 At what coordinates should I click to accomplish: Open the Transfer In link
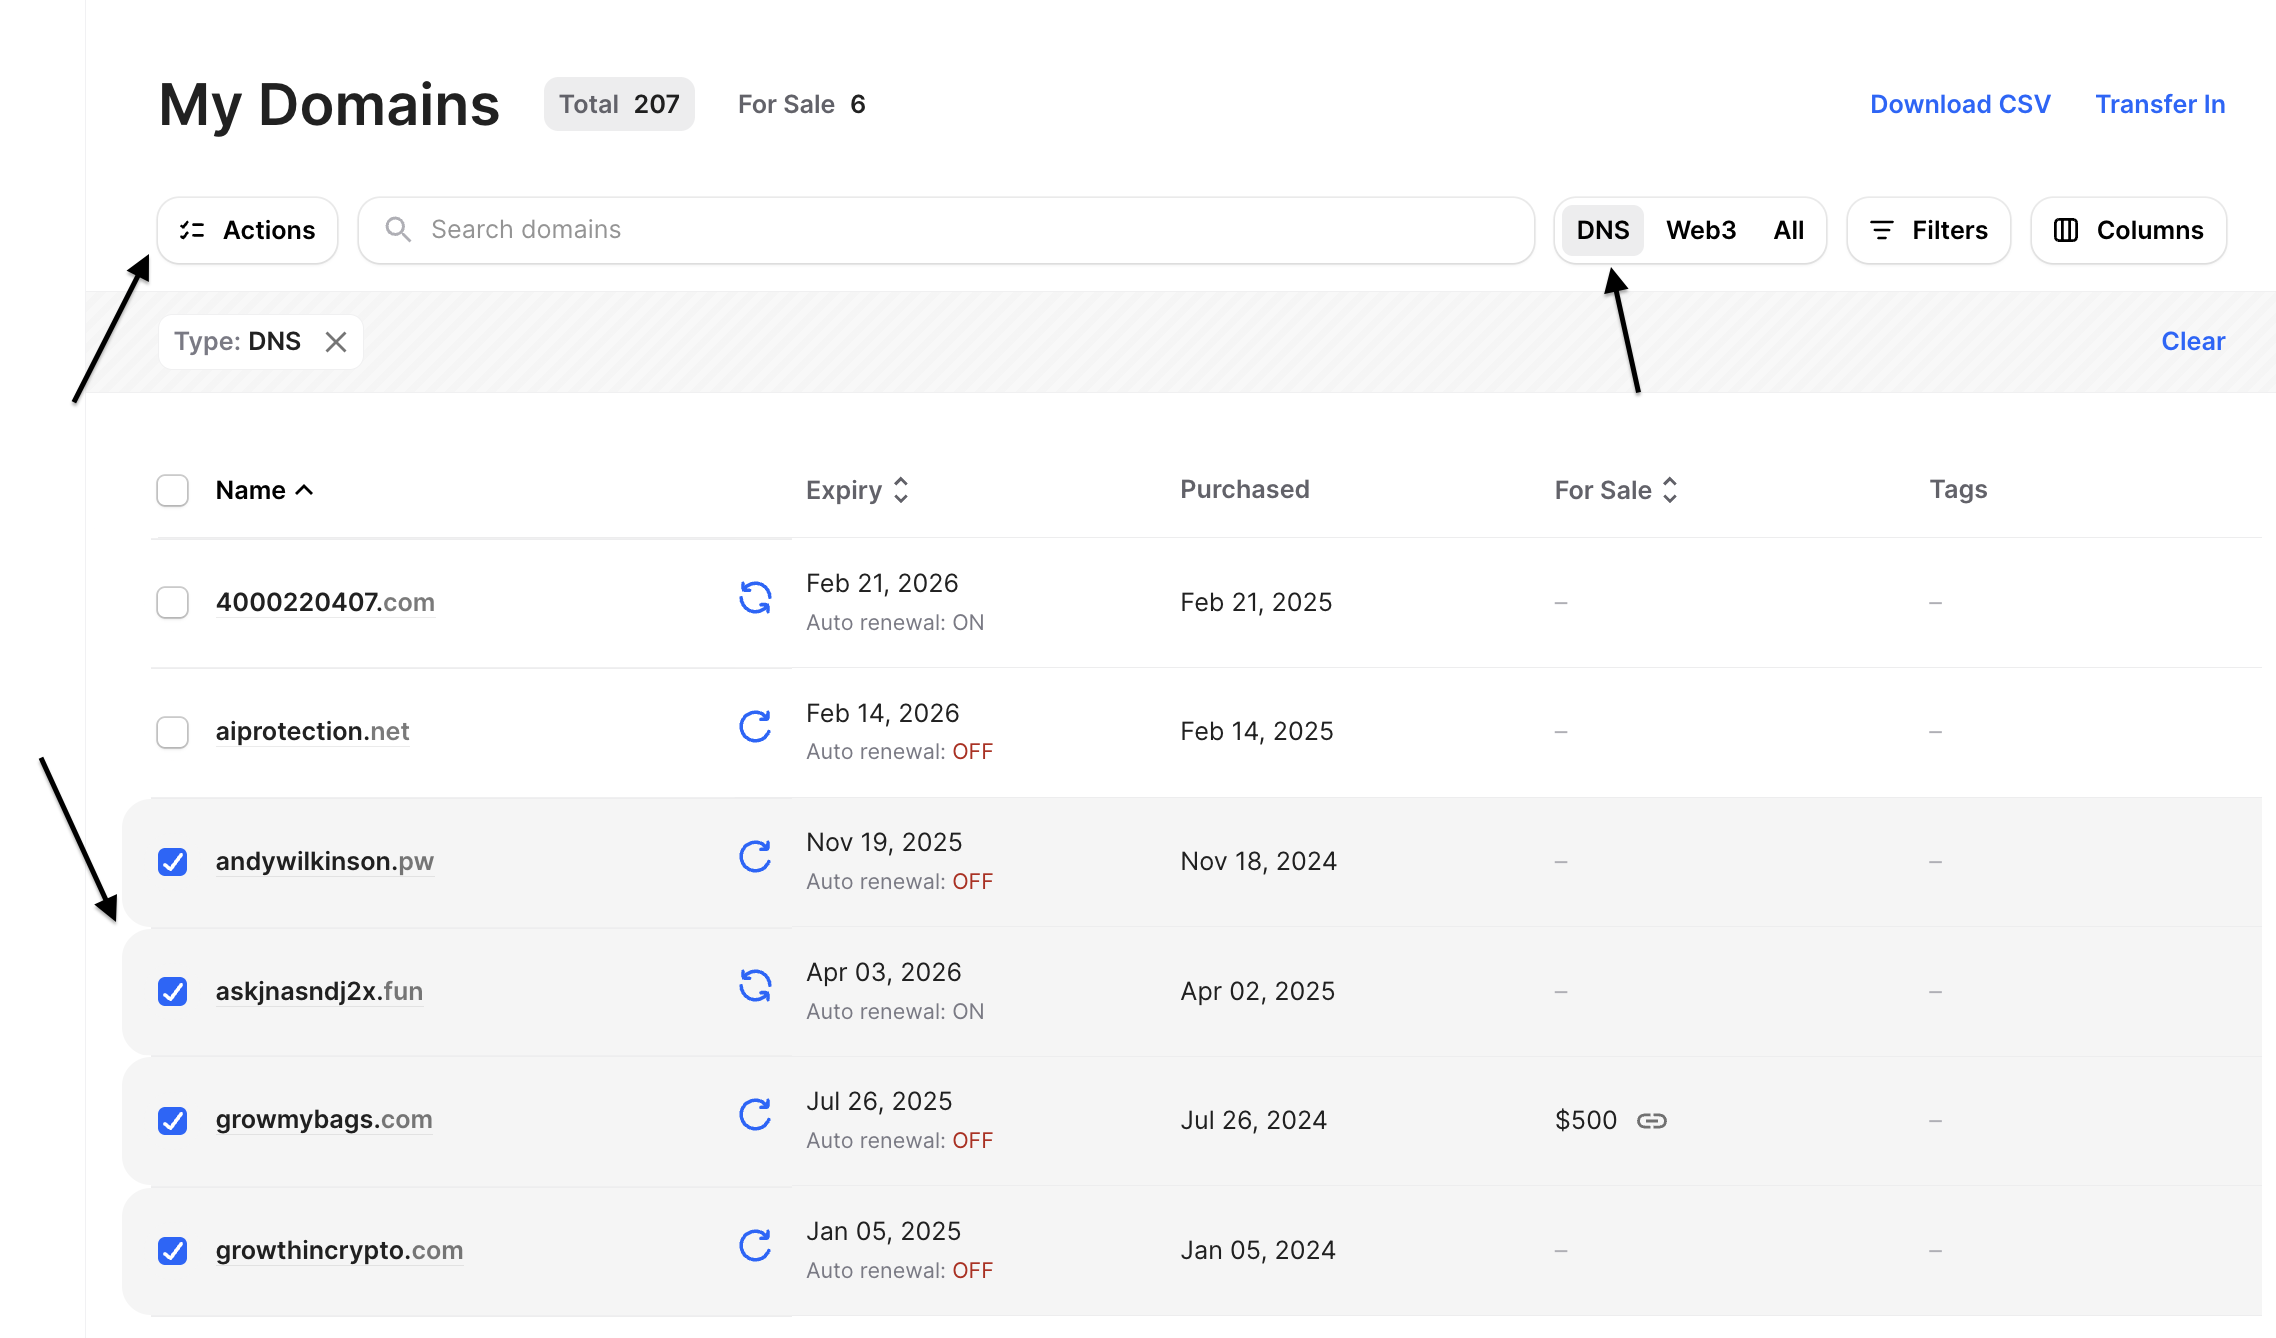point(2159,104)
